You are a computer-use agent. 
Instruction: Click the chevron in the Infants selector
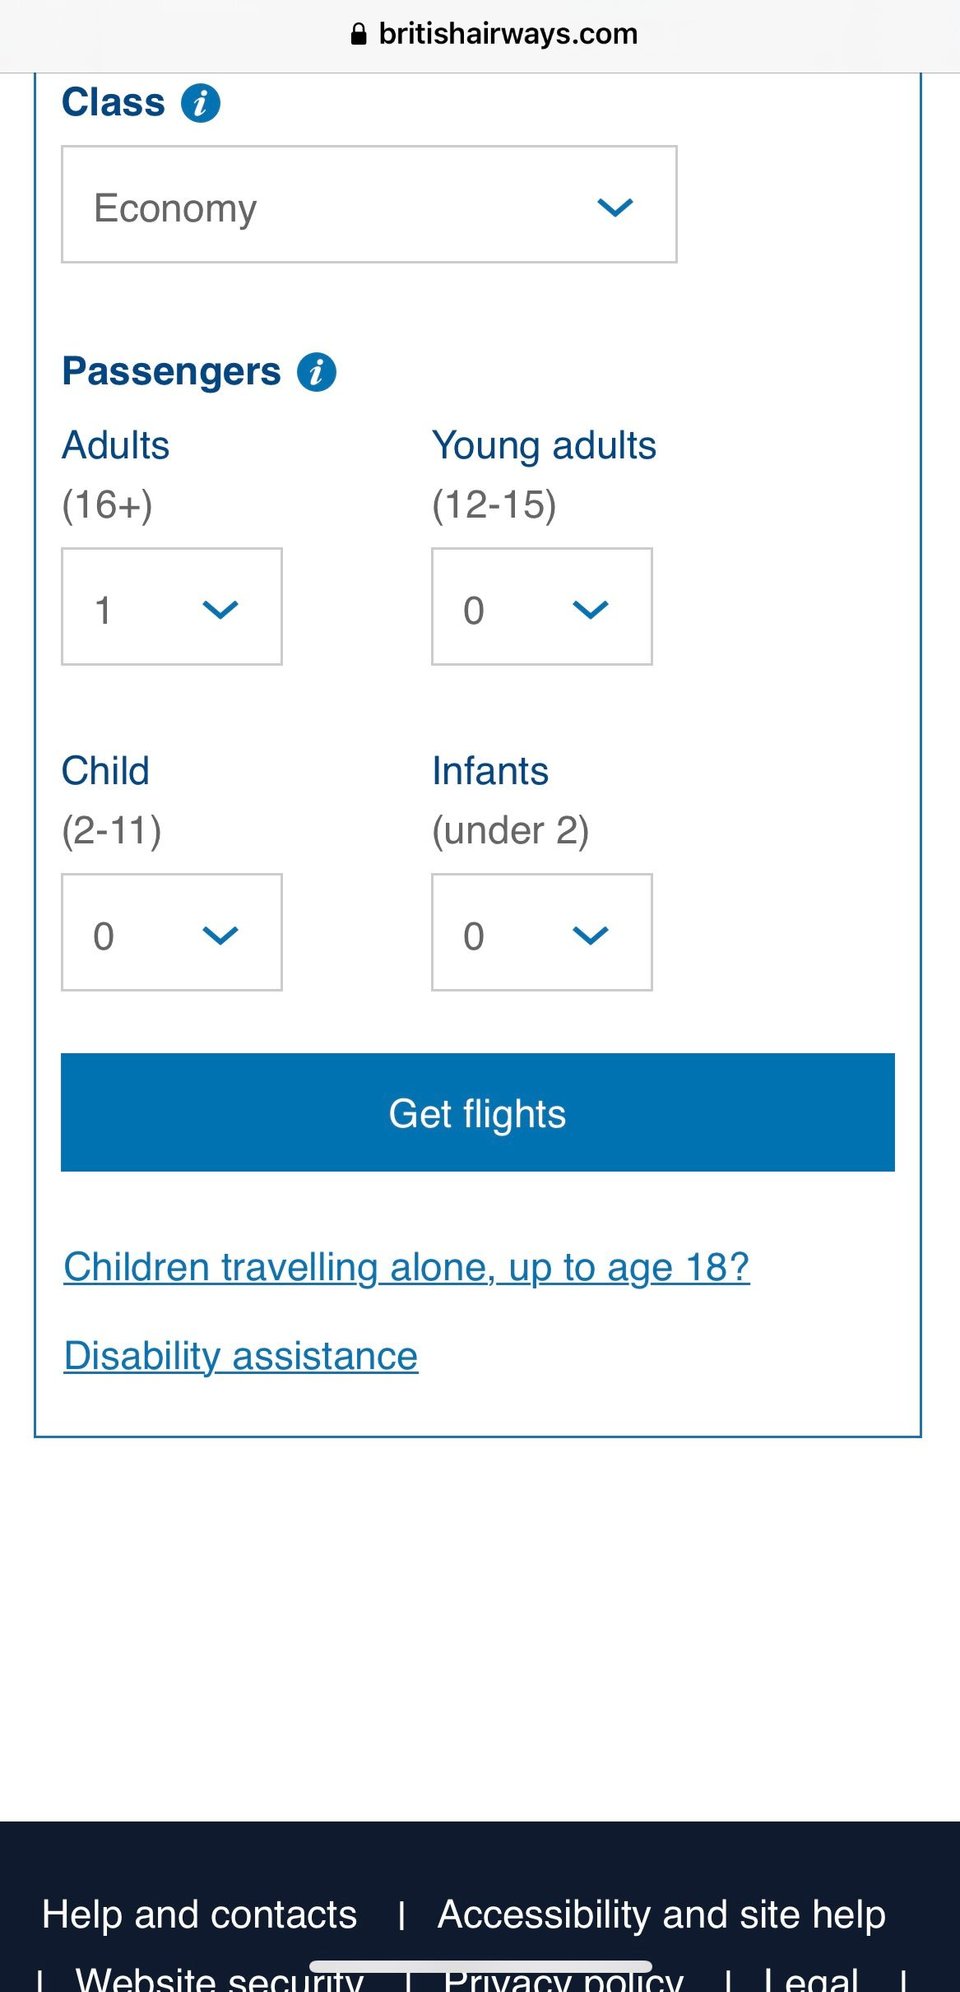(590, 935)
